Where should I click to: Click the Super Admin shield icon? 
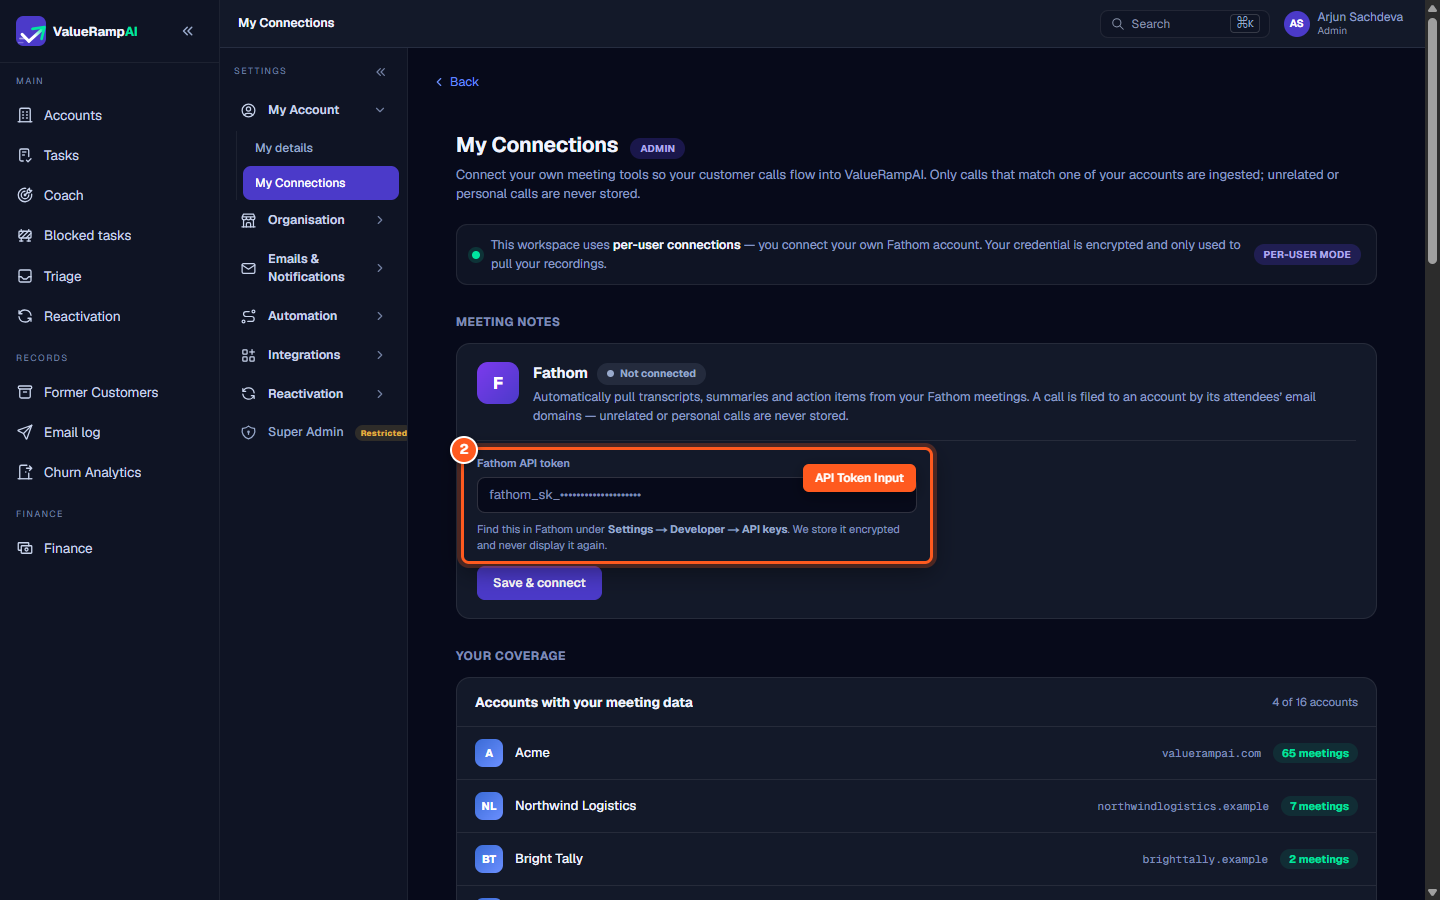248,432
